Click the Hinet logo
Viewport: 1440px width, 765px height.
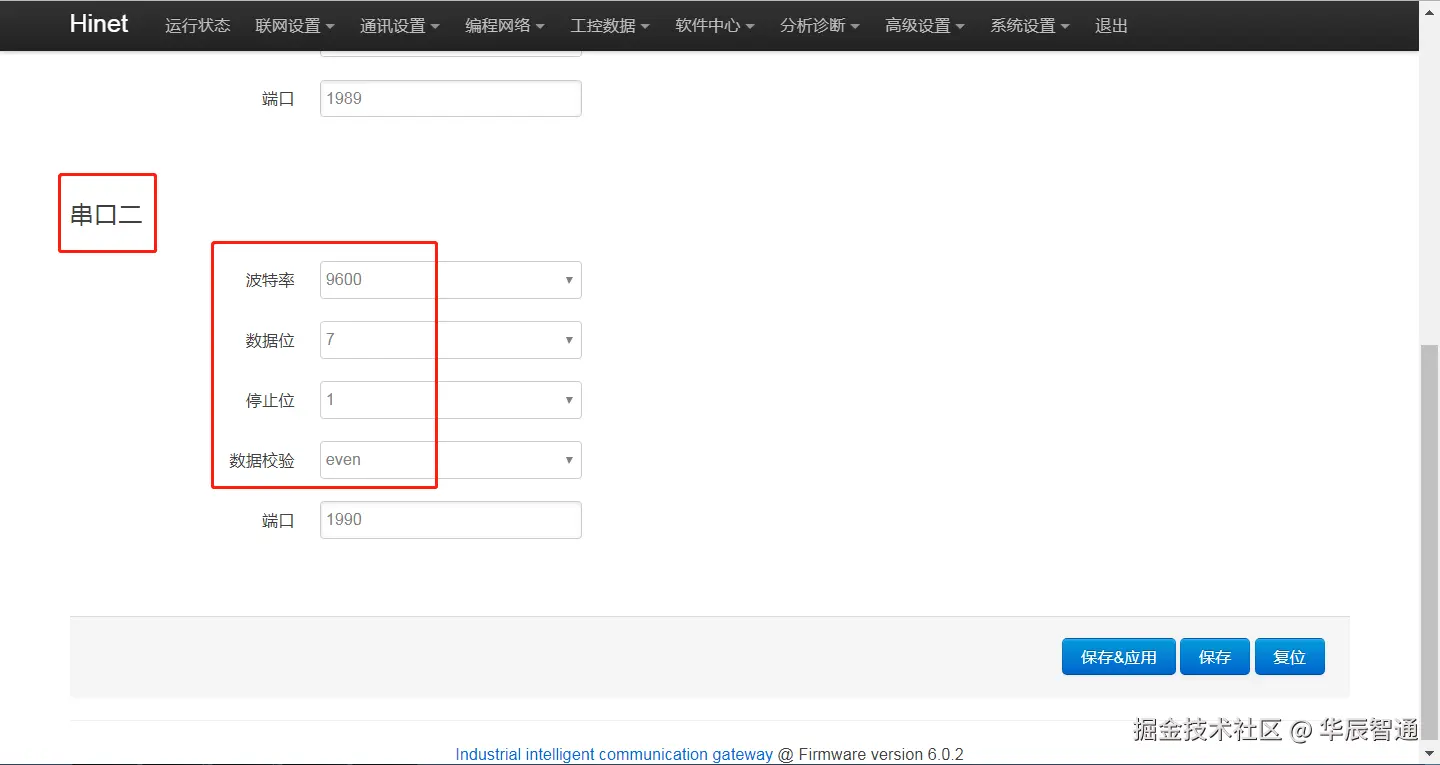[x=98, y=24]
